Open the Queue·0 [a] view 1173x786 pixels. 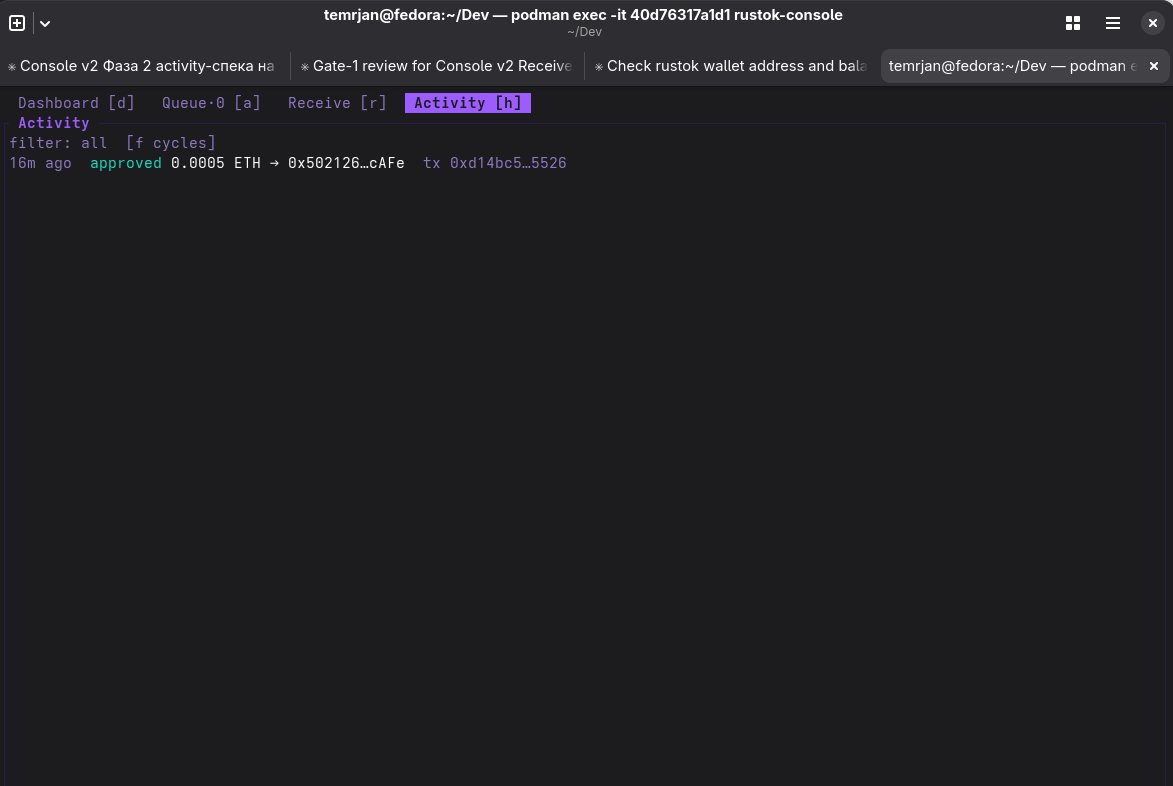[211, 103]
